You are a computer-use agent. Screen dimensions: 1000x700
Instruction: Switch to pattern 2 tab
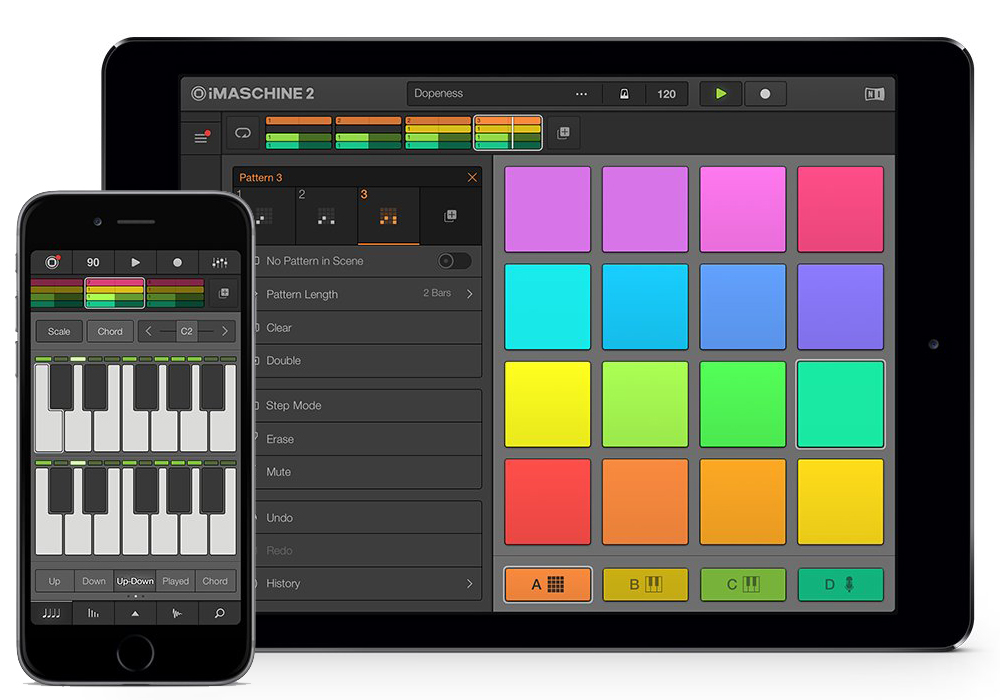[x=327, y=215]
